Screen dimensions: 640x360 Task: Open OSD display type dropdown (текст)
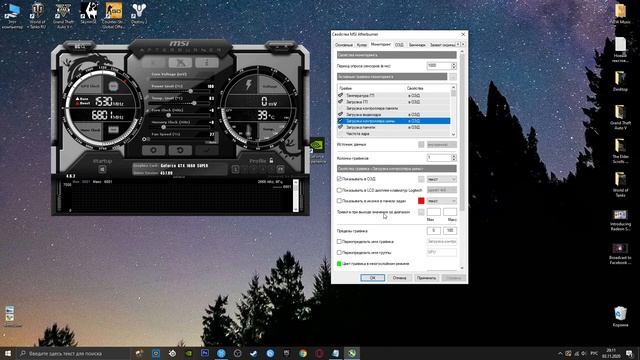[x=442, y=179]
